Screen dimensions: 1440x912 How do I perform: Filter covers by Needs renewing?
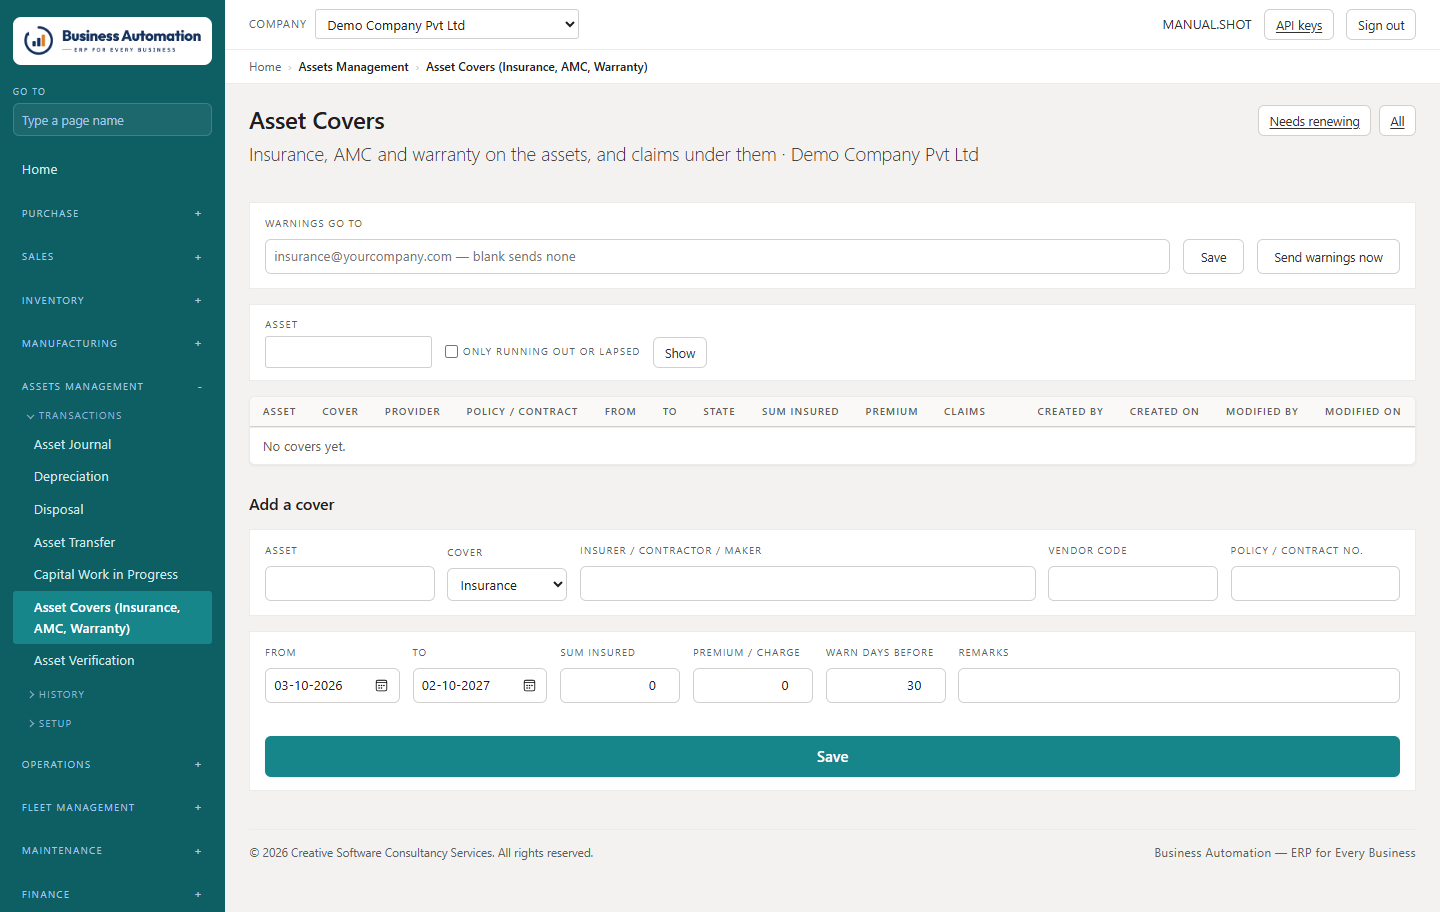click(1314, 121)
